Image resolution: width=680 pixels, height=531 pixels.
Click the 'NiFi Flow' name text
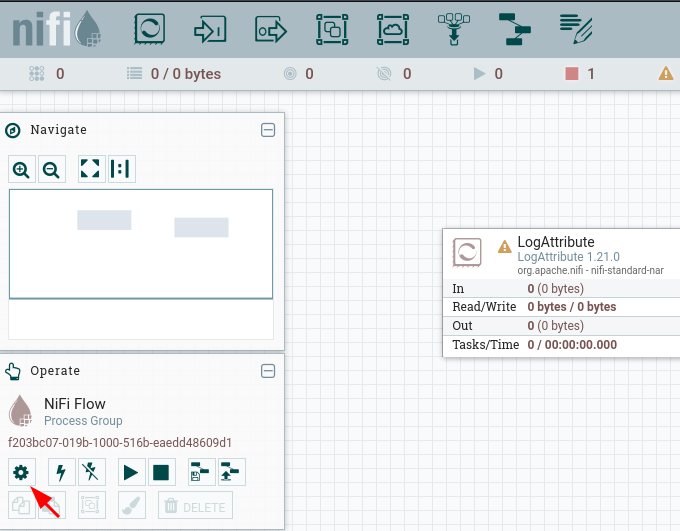75,404
